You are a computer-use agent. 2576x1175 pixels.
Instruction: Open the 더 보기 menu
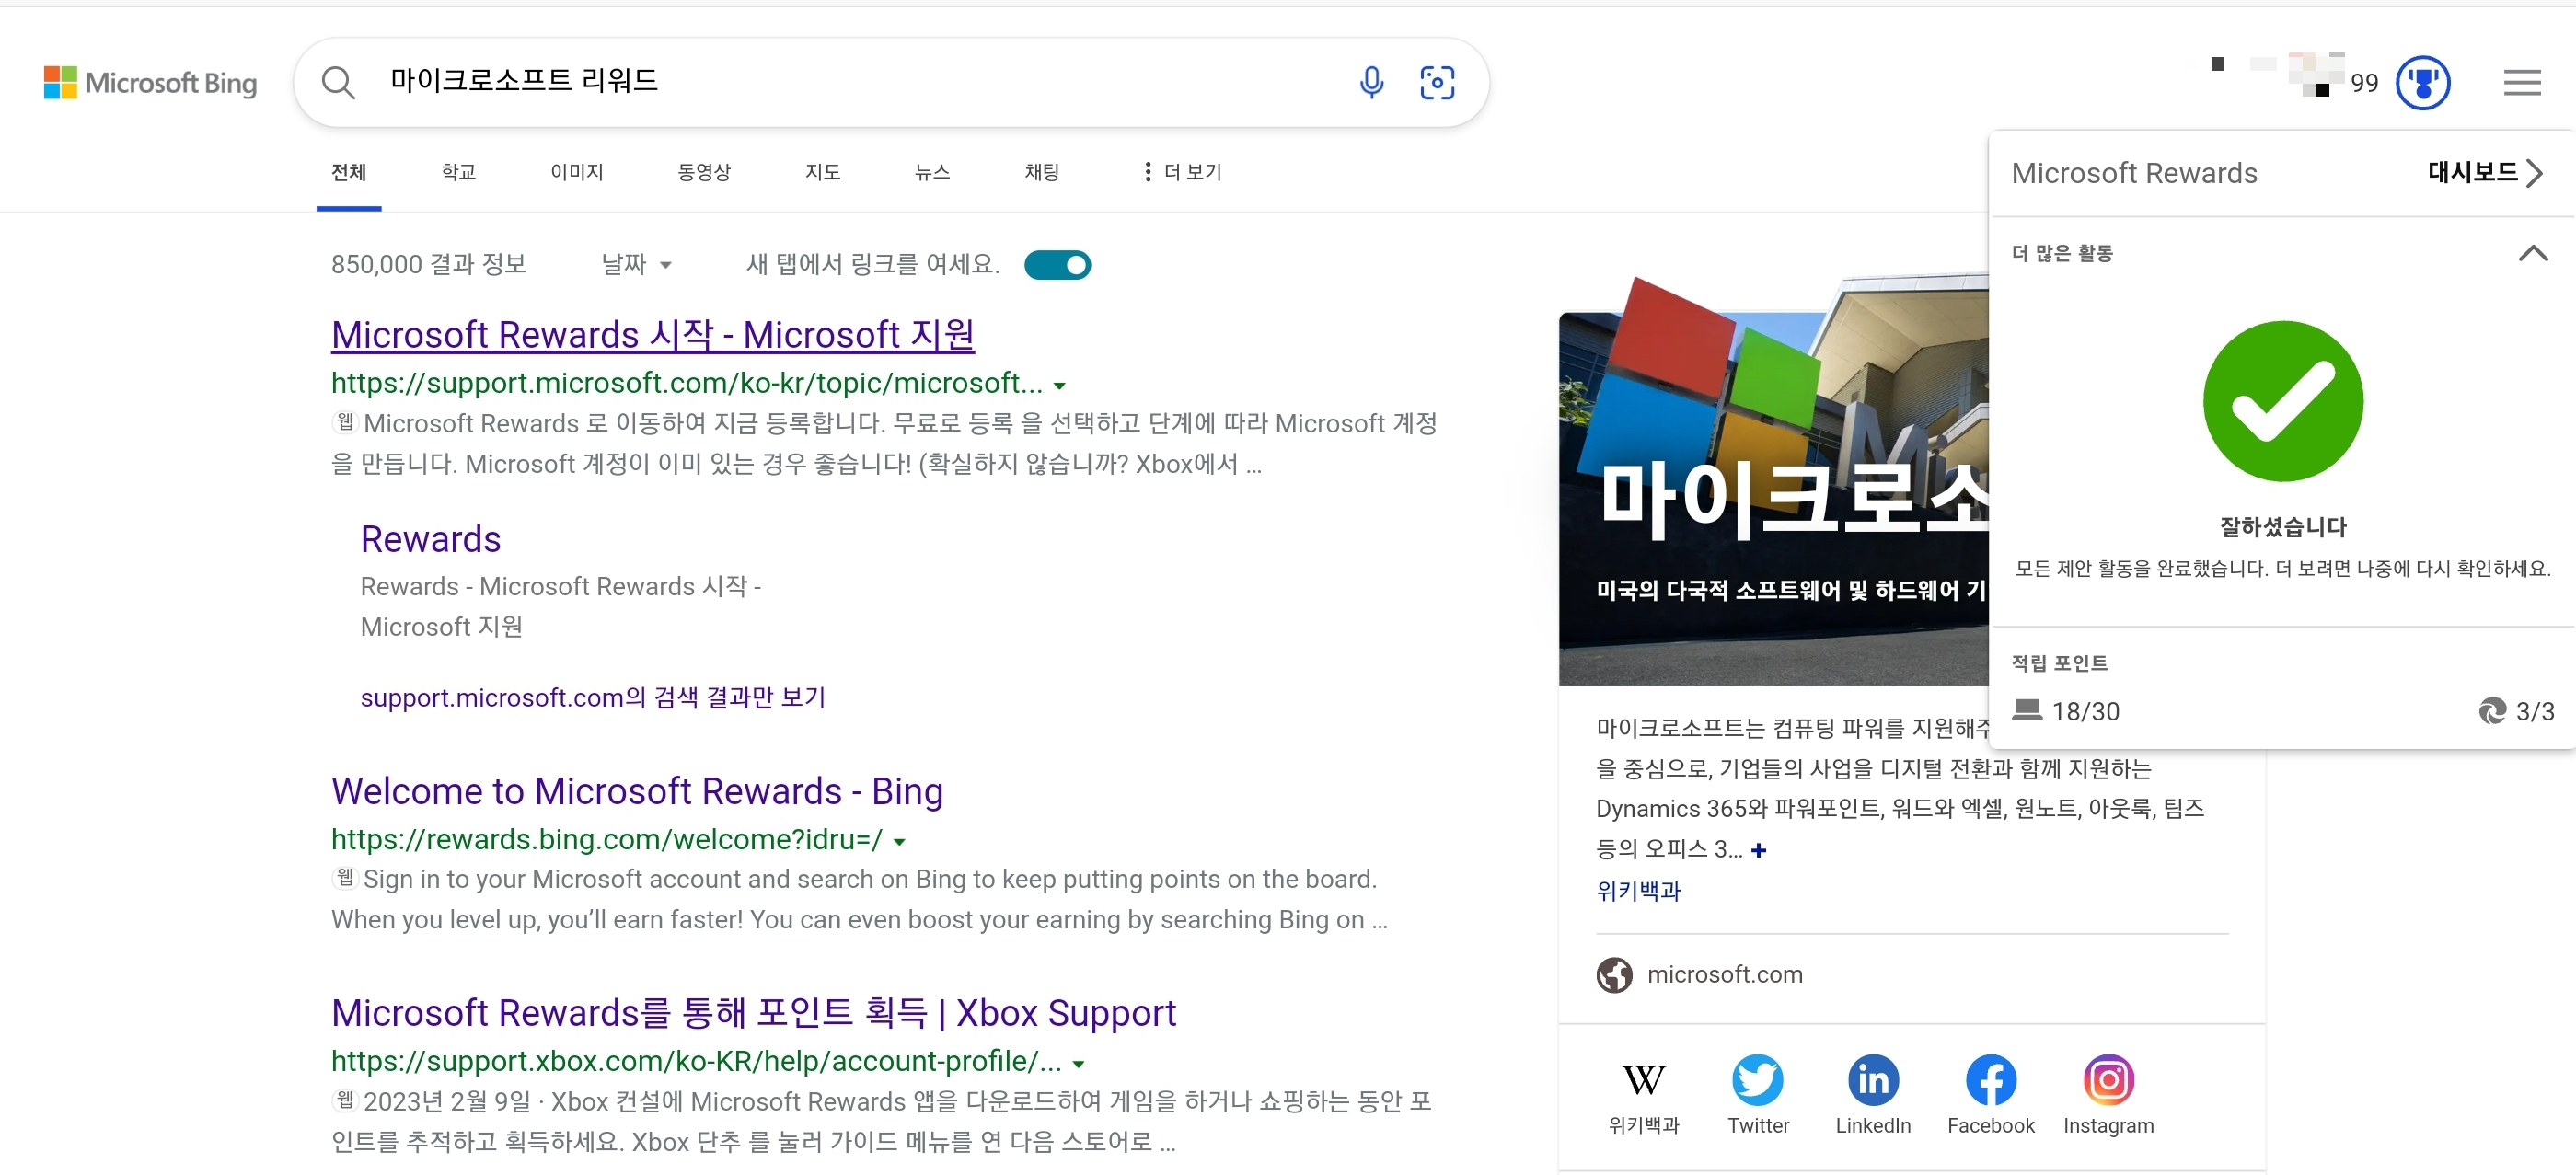(1182, 172)
